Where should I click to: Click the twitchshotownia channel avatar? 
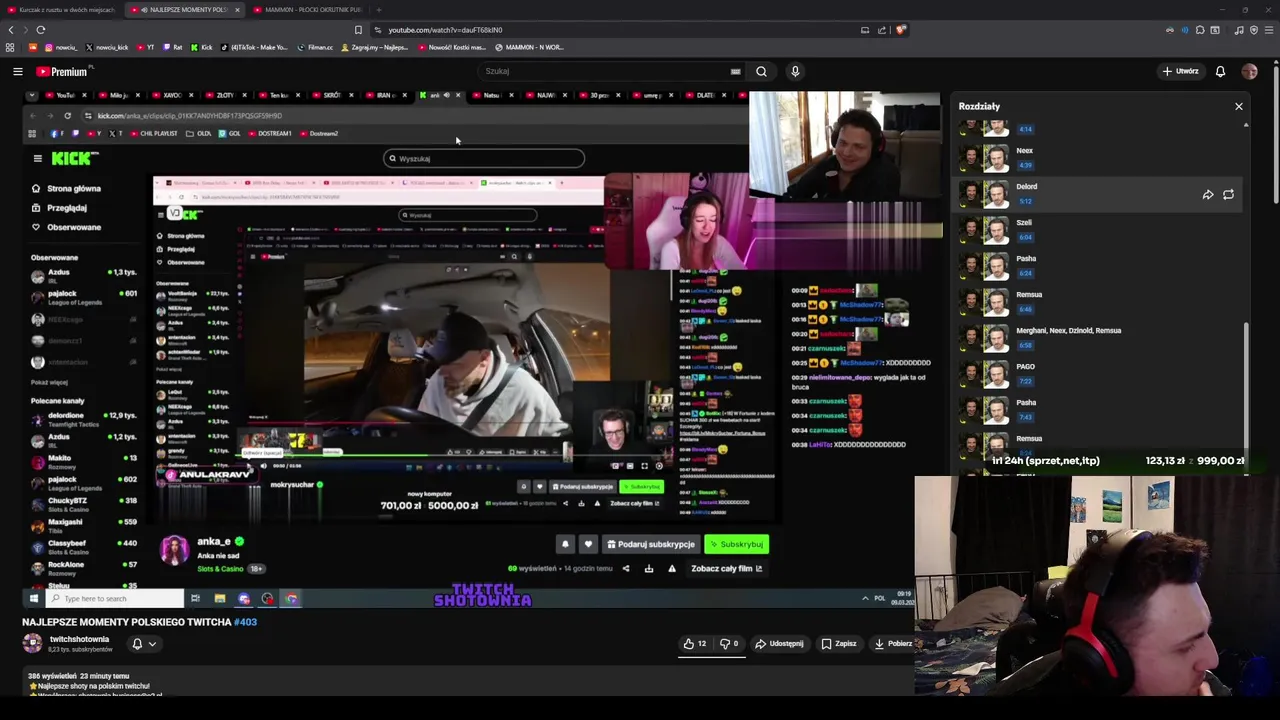pos(32,643)
